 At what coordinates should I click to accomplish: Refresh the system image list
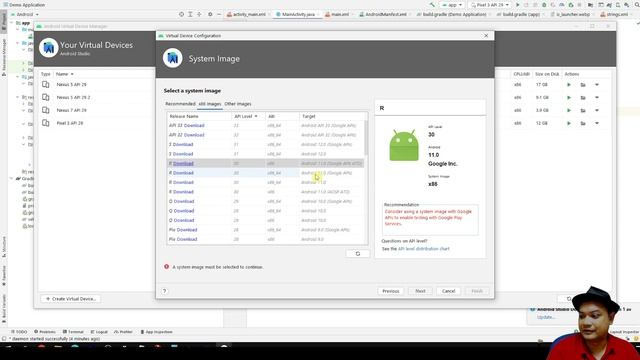point(358,254)
